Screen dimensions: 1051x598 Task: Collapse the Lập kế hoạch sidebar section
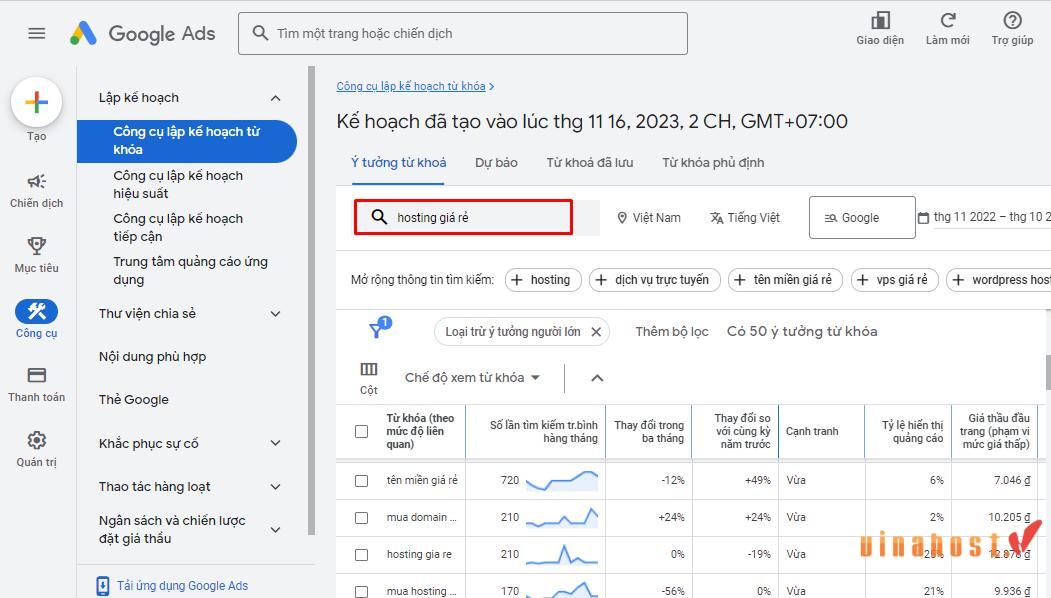pos(276,97)
